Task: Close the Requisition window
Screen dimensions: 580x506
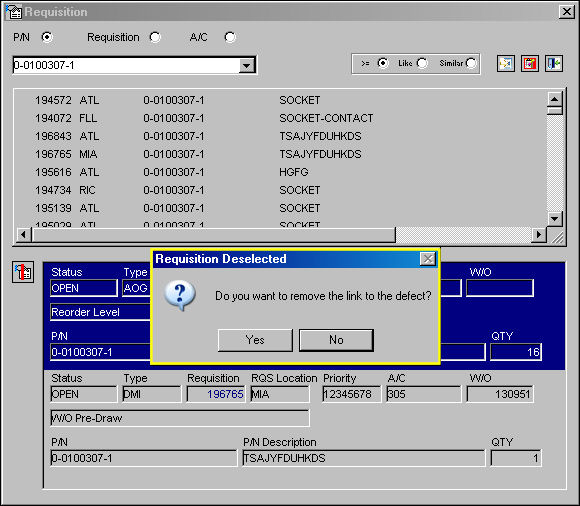Action: (567, 12)
